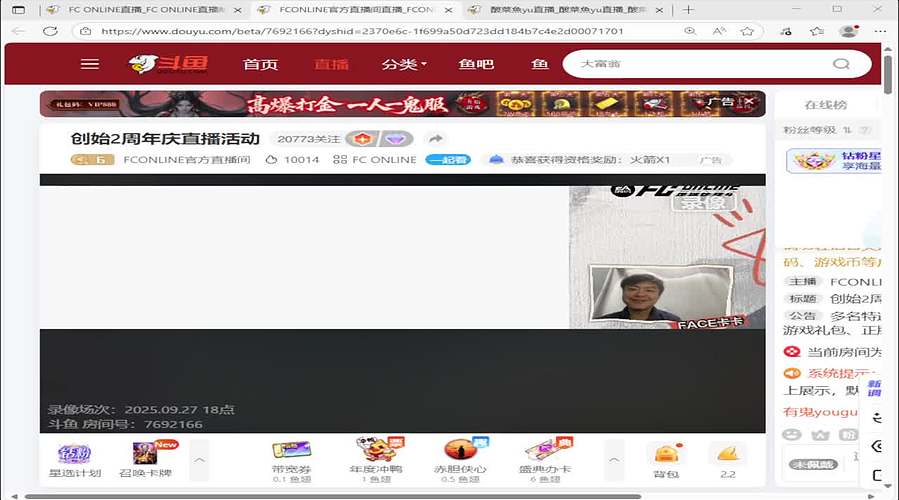Switch to the 酸菜鱼yu直播 tab
The image size is (899, 500).
click(x=566, y=10)
